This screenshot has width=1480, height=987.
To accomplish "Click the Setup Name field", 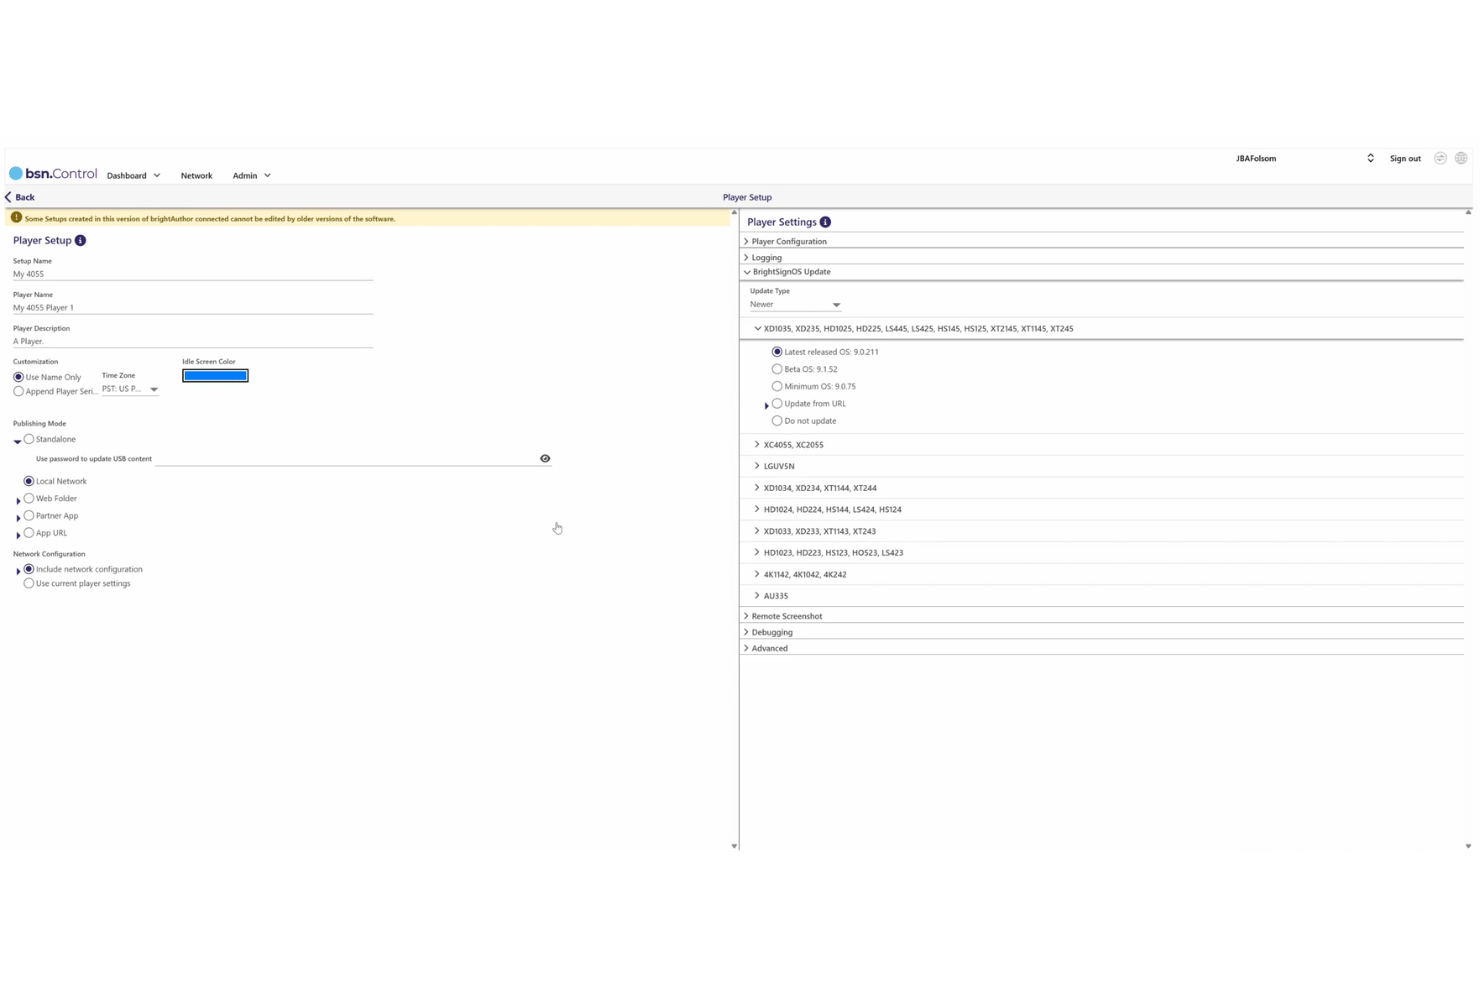I will click(193, 273).
